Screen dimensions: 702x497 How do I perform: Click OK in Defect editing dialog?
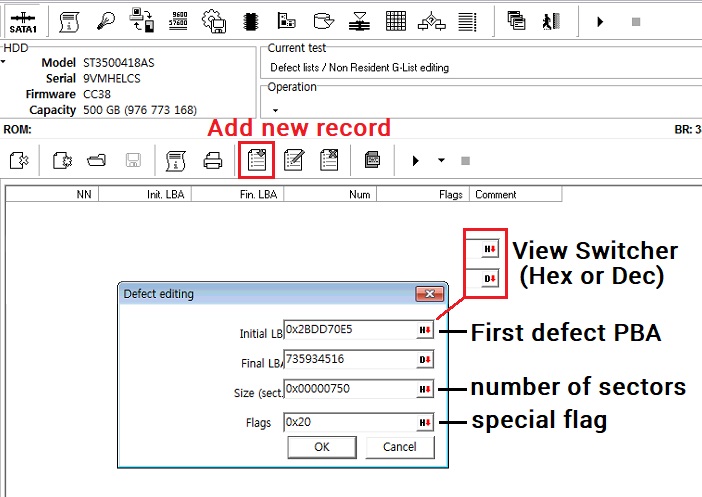click(x=322, y=447)
